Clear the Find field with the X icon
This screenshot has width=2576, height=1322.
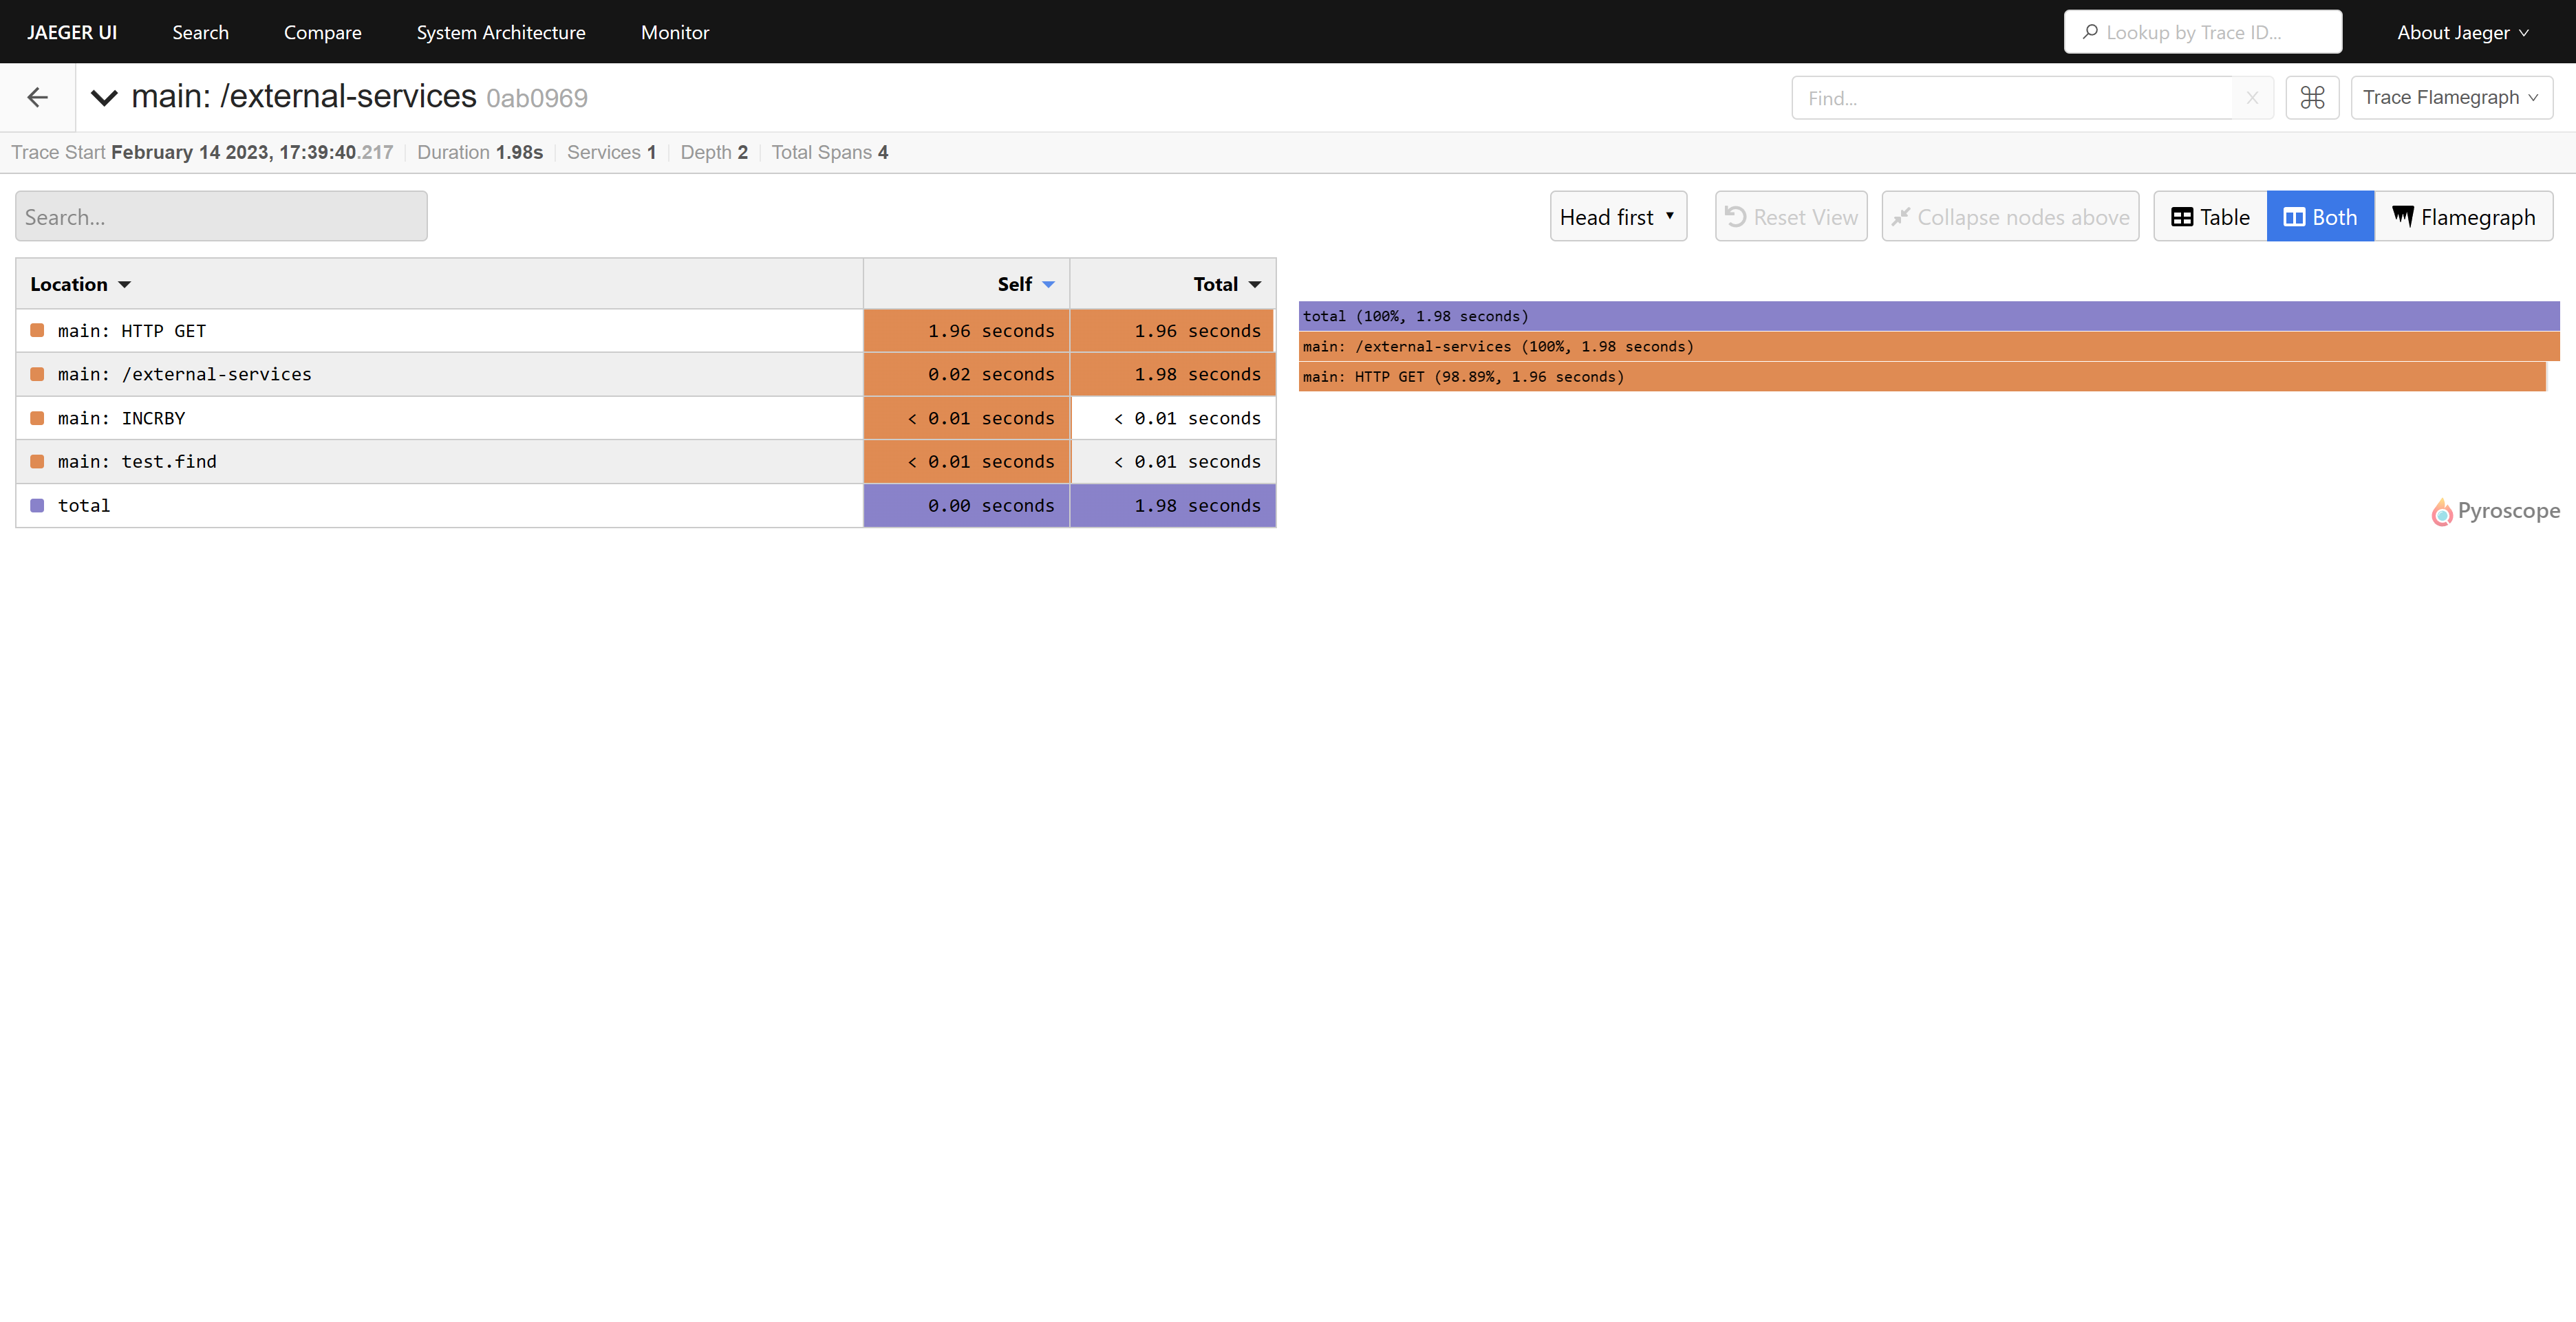click(2252, 98)
